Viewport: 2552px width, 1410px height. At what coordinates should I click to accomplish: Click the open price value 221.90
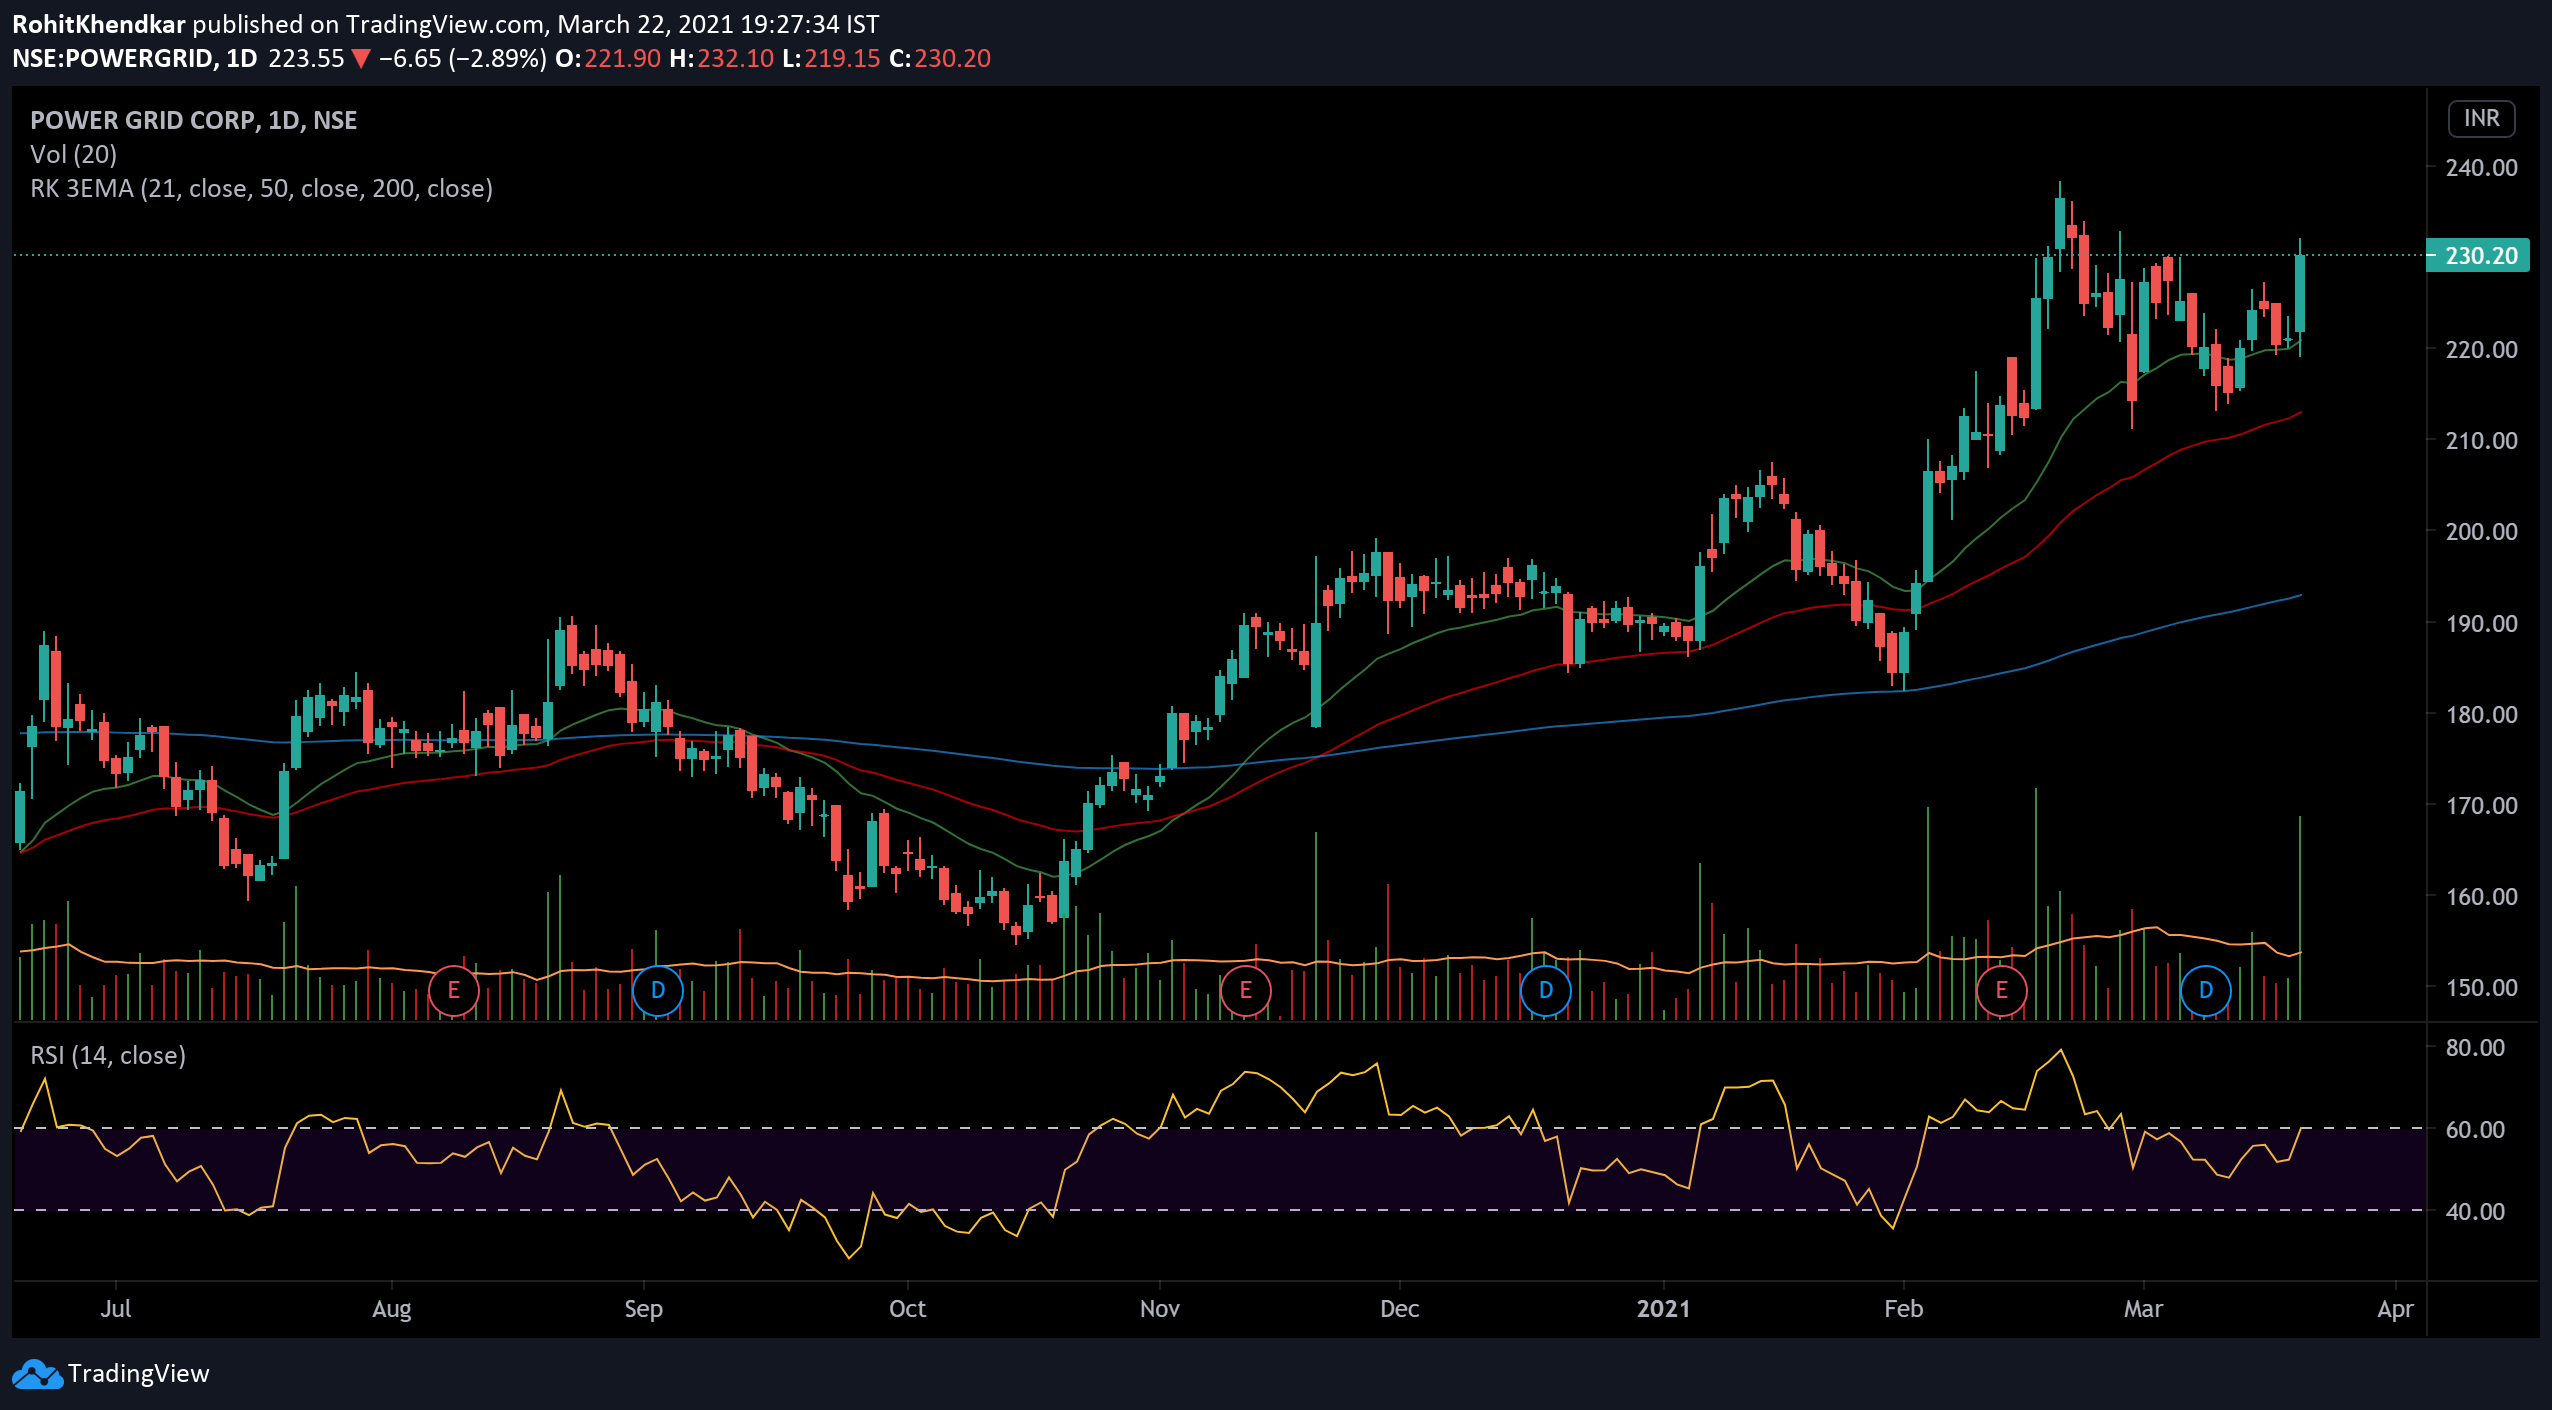pos(622,58)
